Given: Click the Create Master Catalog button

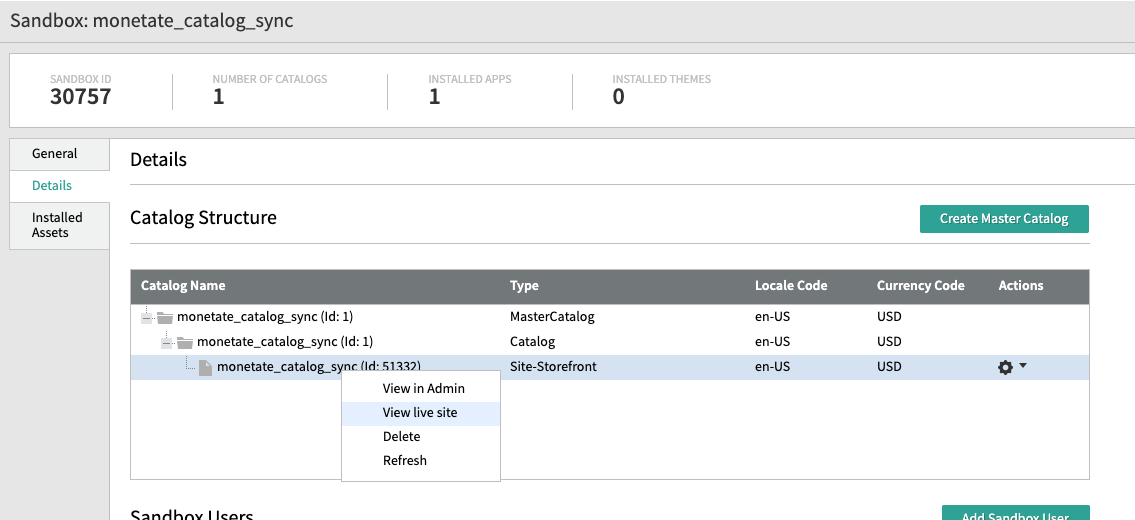Looking at the screenshot, I should click(1004, 219).
